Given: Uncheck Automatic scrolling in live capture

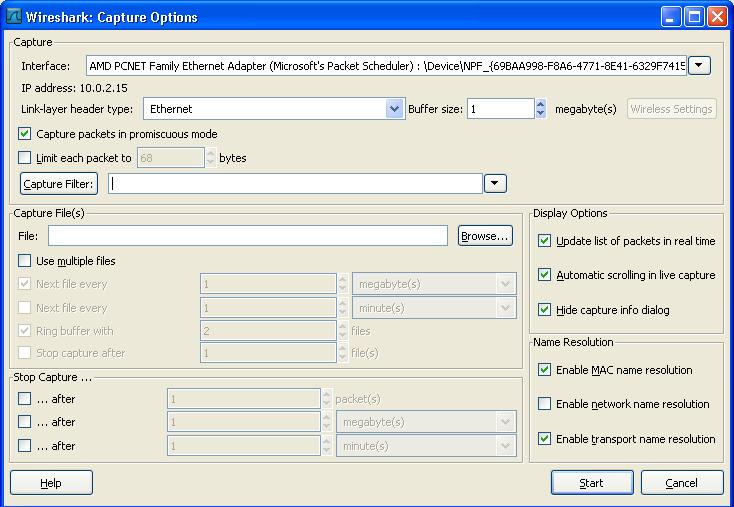Looking at the screenshot, I should tap(544, 274).
